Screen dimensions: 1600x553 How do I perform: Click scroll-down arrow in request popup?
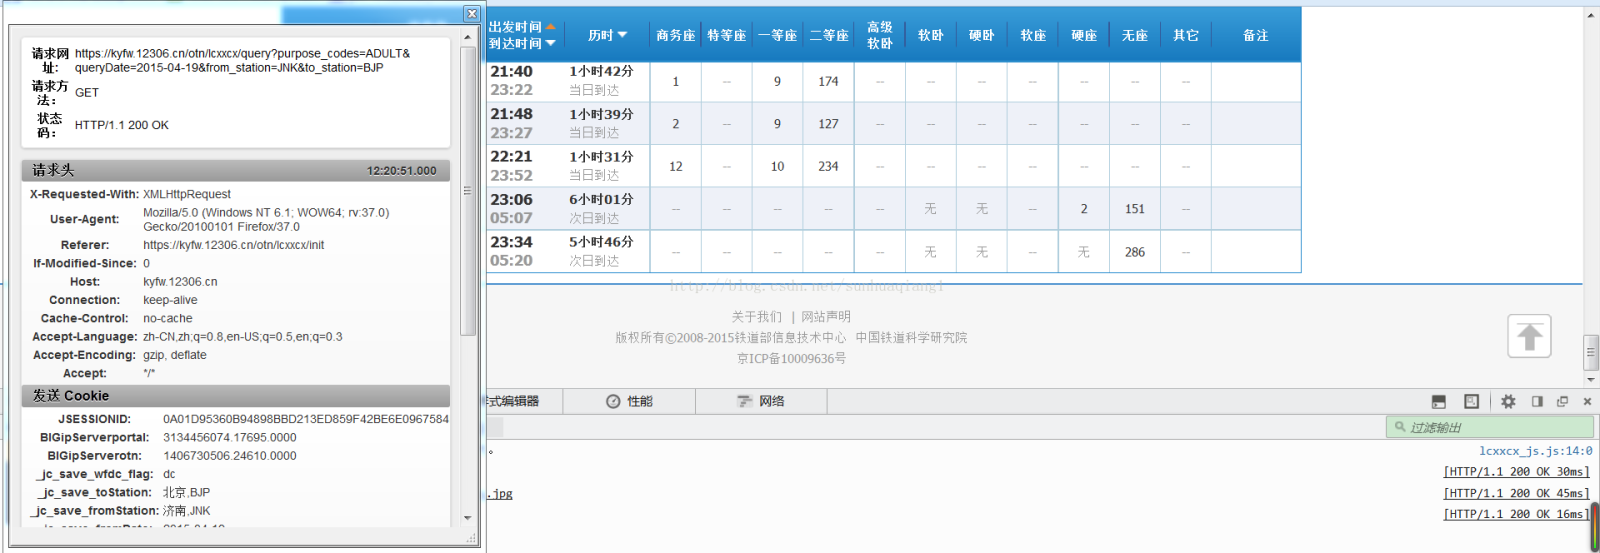468,518
